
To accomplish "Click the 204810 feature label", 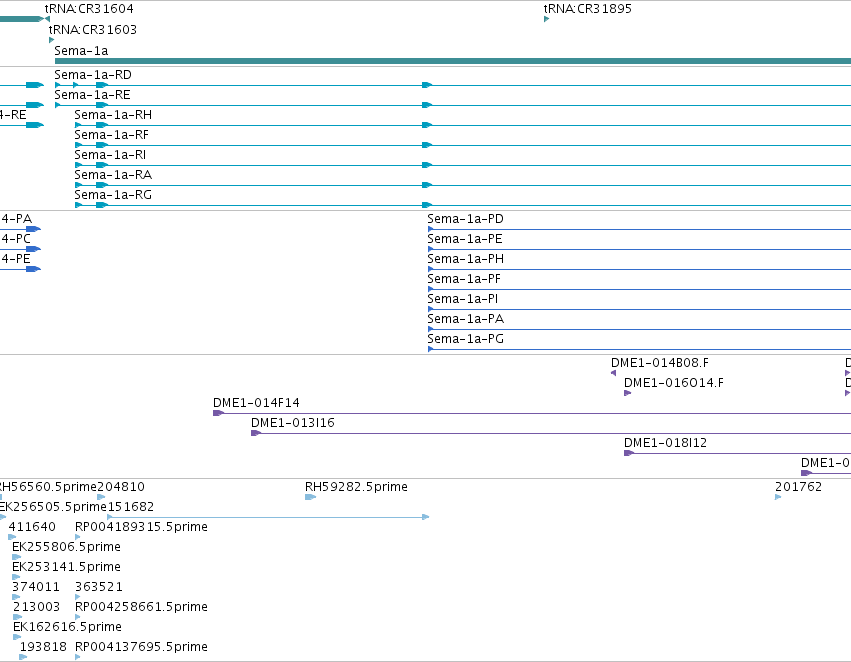I will click(121, 487).
